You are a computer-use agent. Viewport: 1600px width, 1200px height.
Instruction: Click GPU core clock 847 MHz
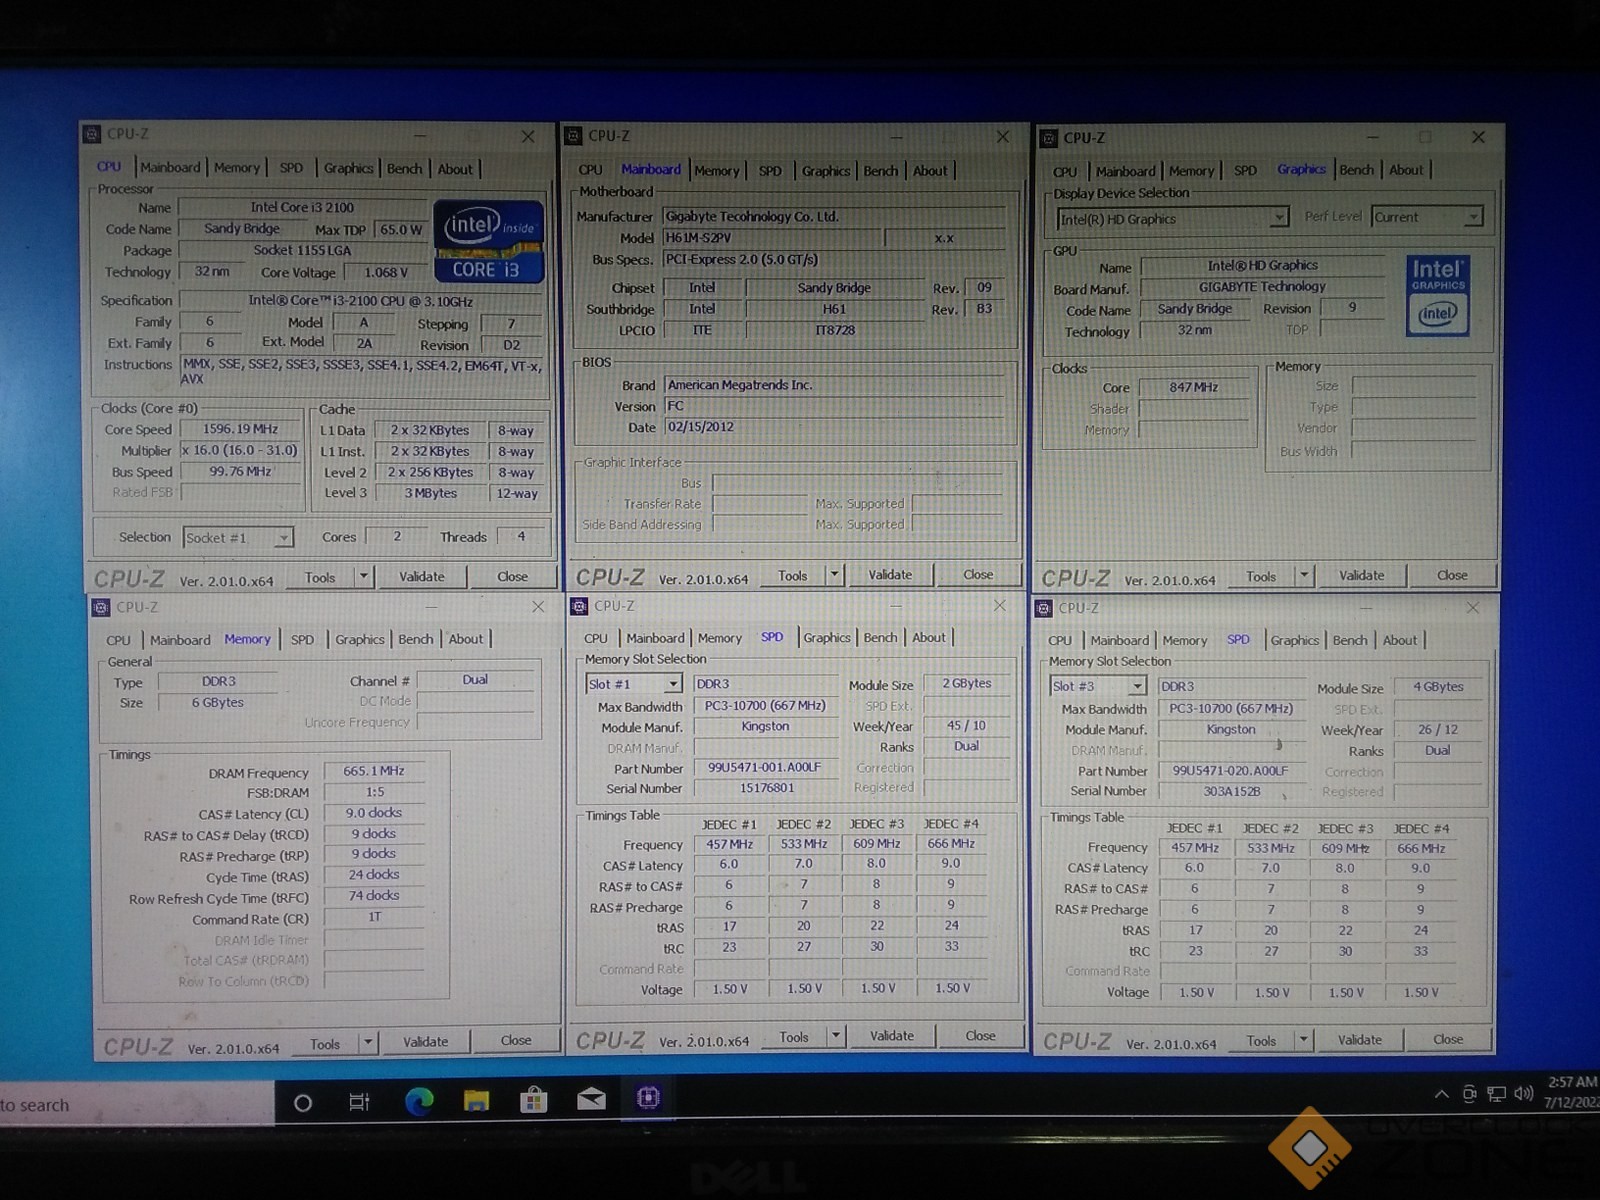1193,387
